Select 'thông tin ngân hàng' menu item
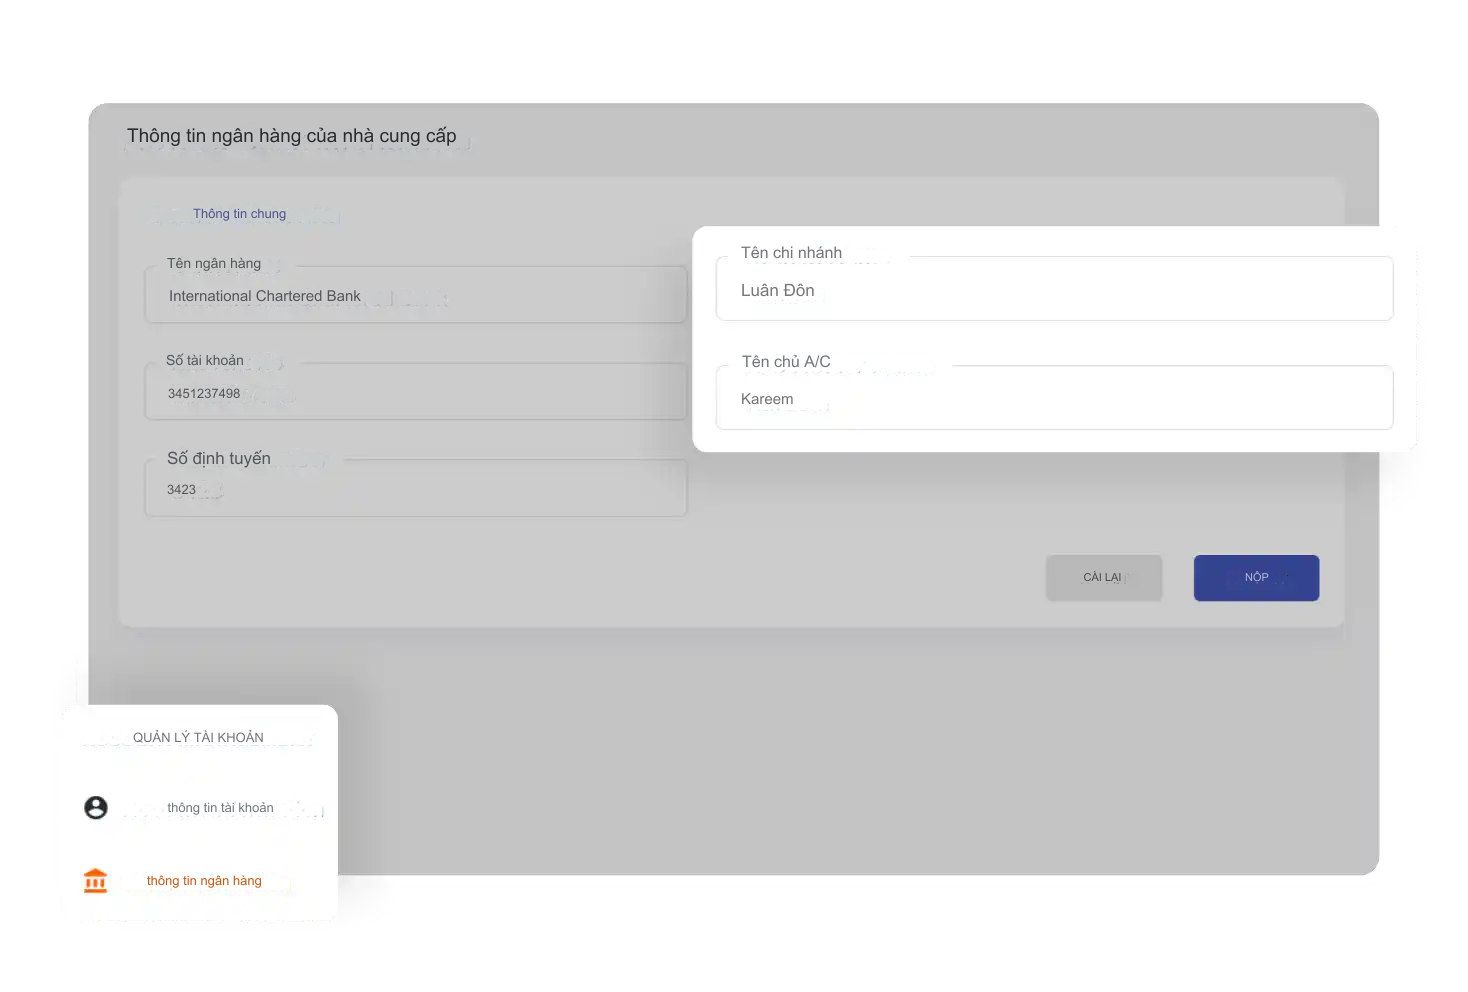This screenshot has width=1468, height=992. [204, 881]
